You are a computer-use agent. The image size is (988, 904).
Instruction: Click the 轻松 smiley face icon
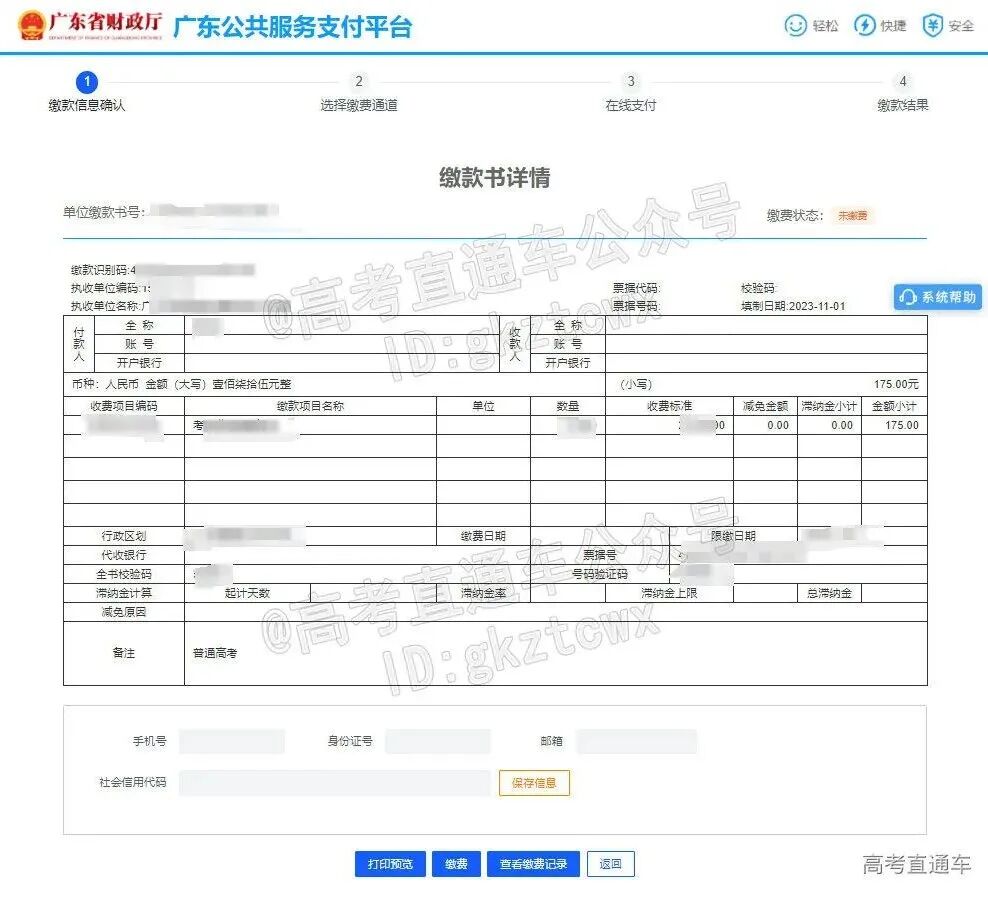pos(795,25)
